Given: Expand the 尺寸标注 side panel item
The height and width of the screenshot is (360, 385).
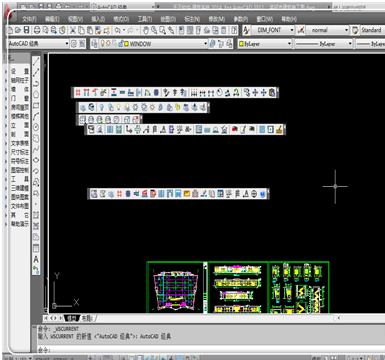Looking at the screenshot, I should click(17, 152).
